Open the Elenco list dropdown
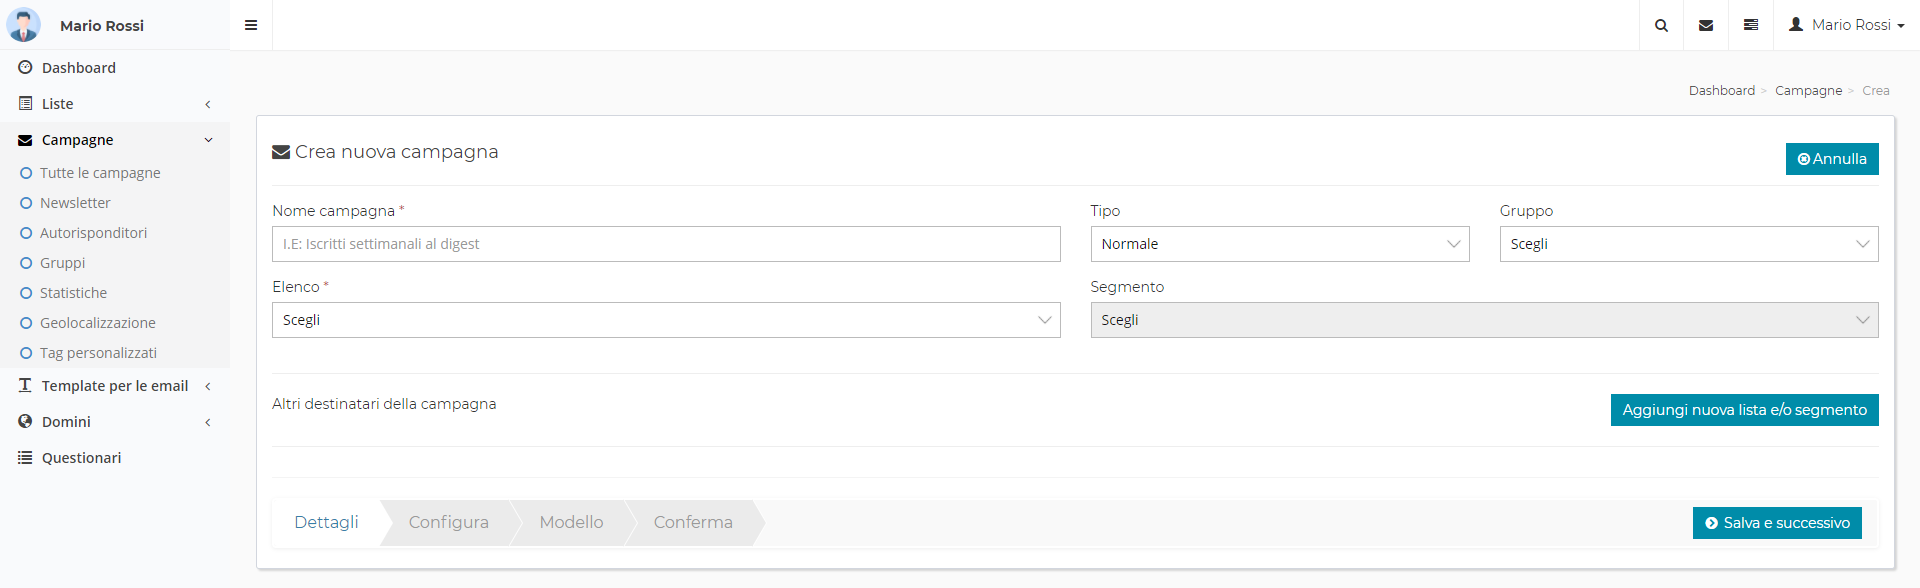The width and height of the screenshot is (1920, 588). click(x=665, y=320)
